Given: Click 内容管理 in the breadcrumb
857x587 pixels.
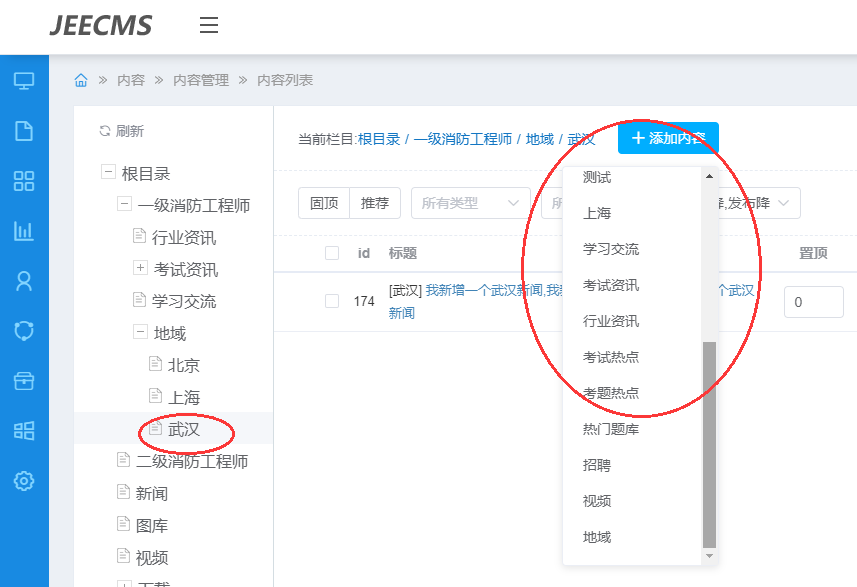Looking at the screenshot, I should [x=201, y=80].
